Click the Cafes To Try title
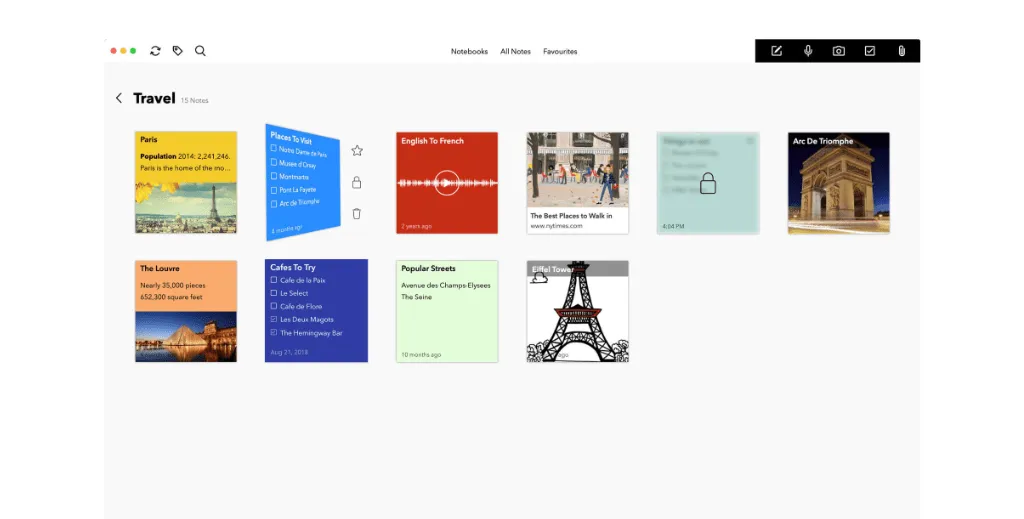1024x519 pixels. 293,267
